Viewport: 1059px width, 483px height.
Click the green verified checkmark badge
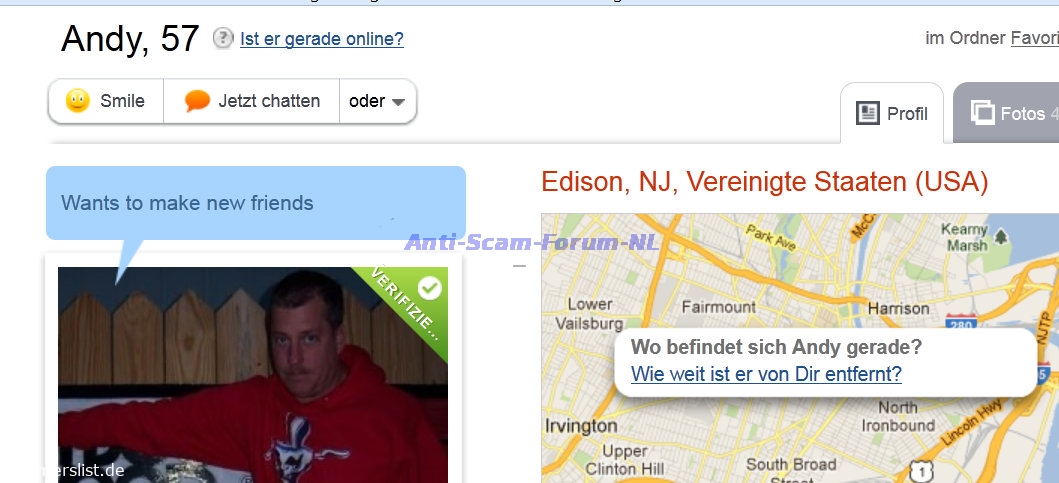click(430, 288)
